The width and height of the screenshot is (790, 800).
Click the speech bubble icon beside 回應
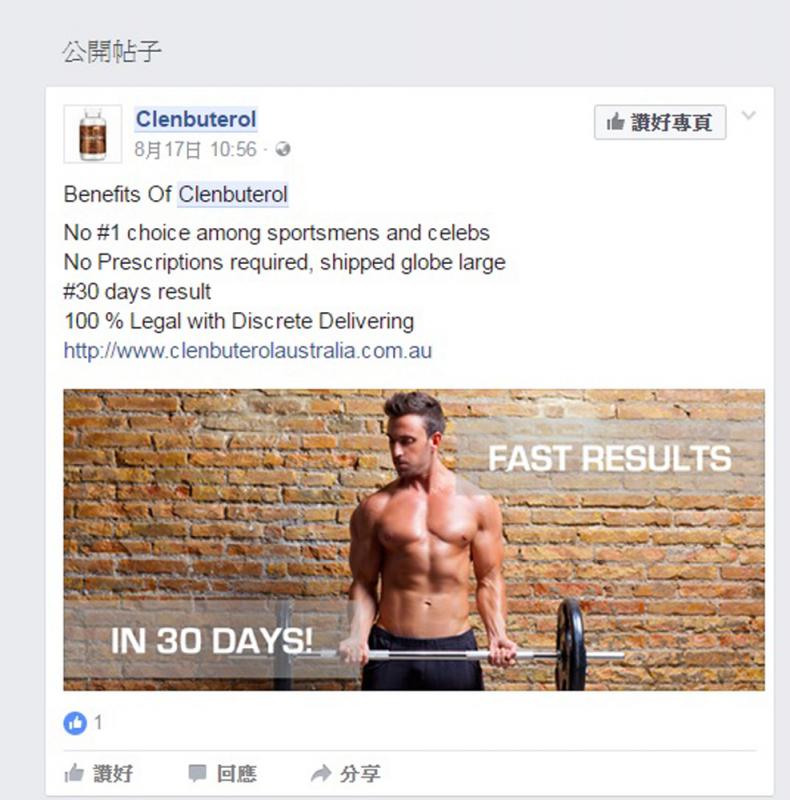click(197, 773)
